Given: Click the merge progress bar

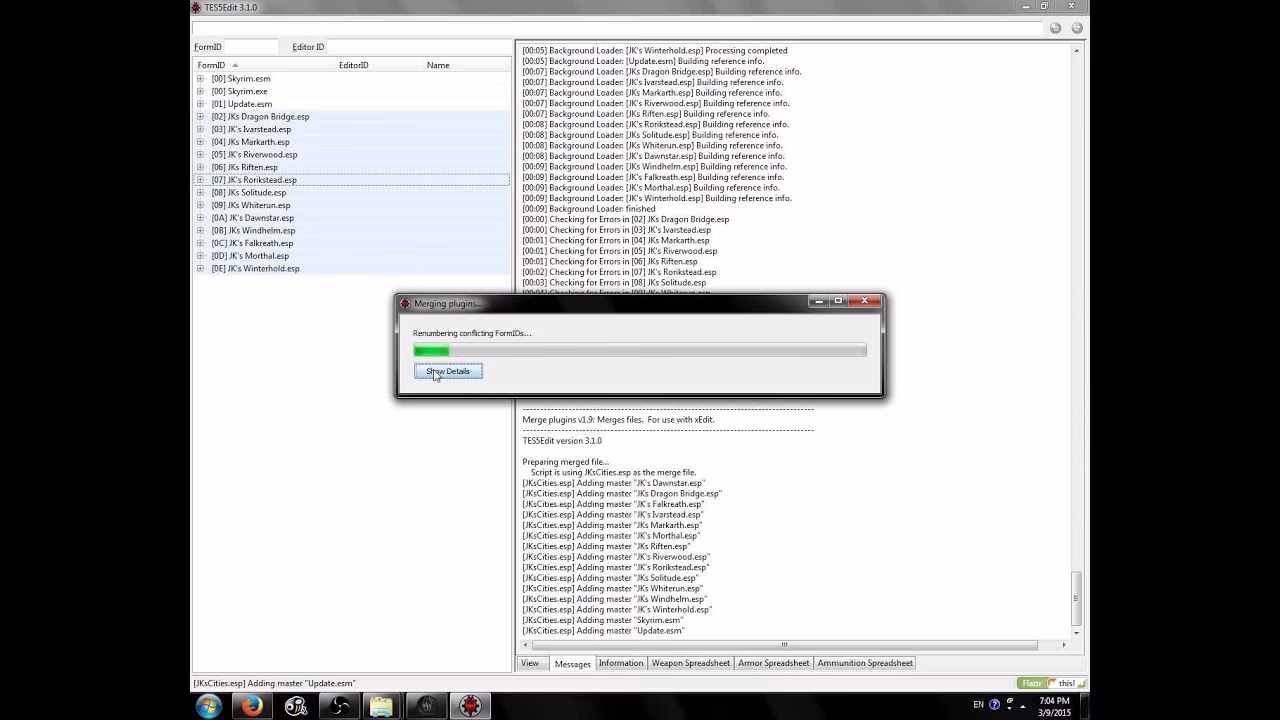Looking at the screenshot, I should point(640,350).
